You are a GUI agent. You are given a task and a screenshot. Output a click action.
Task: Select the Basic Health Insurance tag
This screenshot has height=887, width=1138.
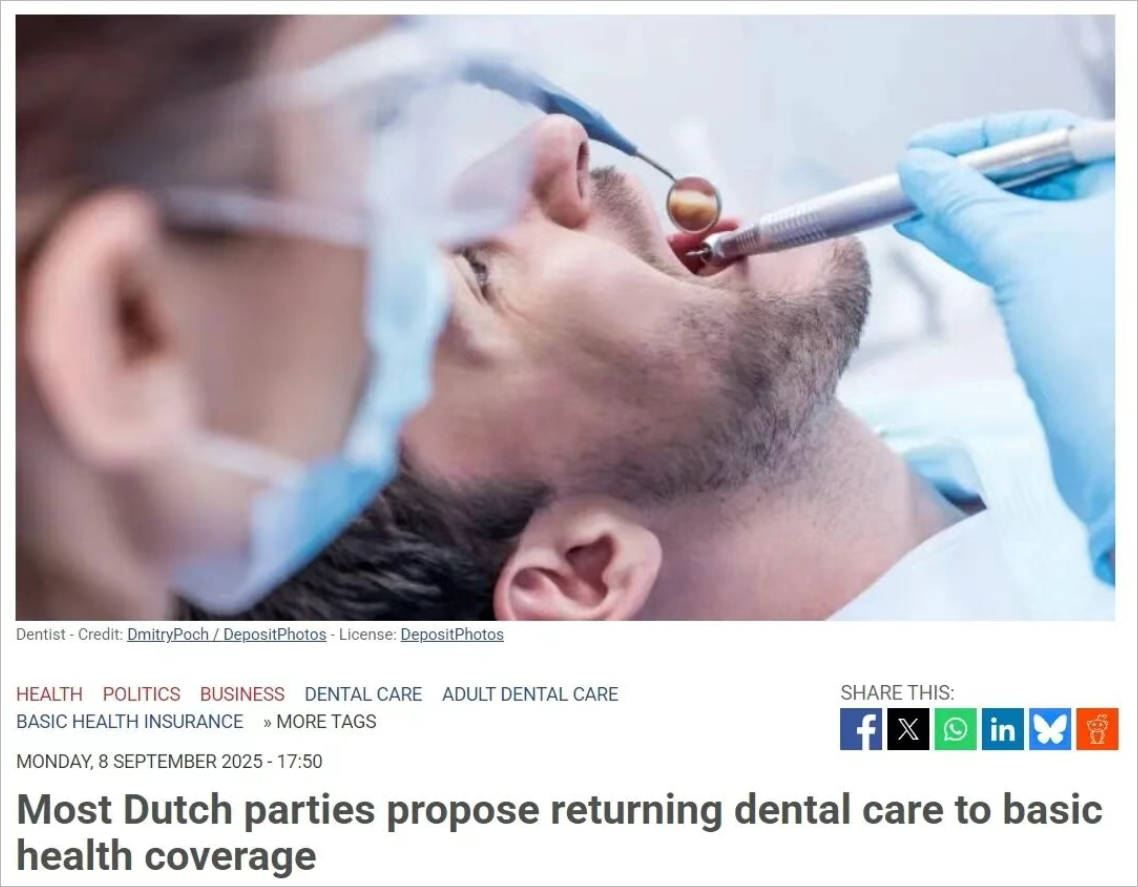(130, 722)
